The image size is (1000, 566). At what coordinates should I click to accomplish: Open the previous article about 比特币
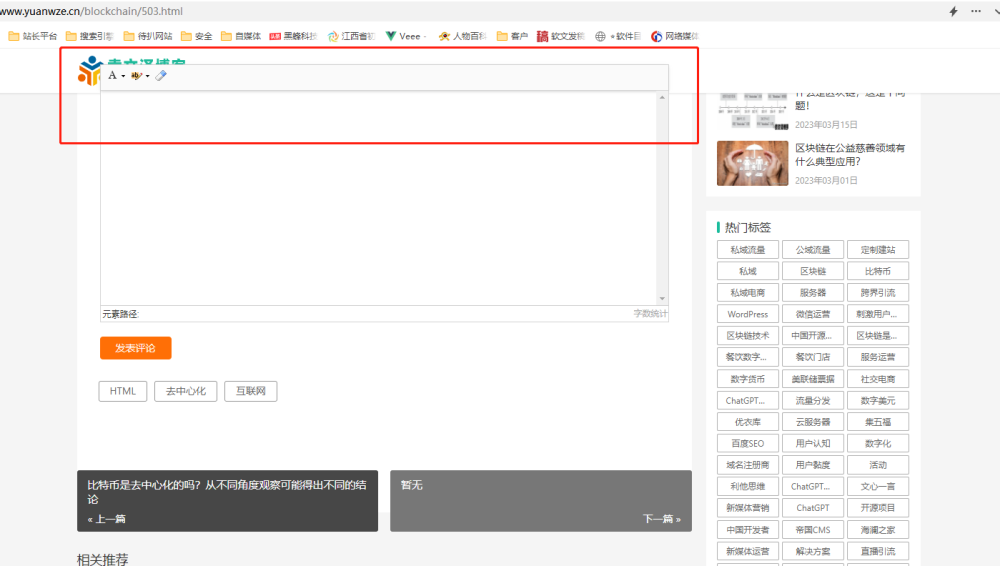click(x=227, y=501)
